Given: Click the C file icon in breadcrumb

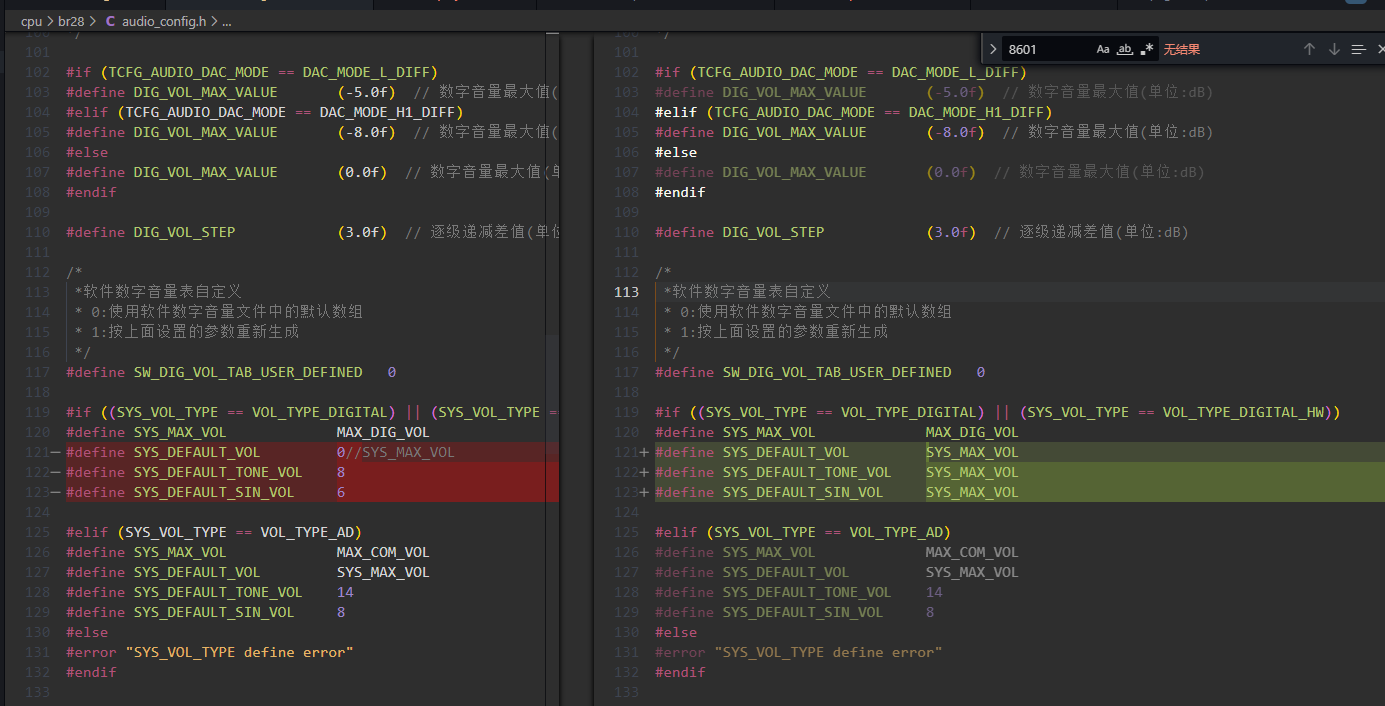Looking at the screenshot, I should point(110,20).
